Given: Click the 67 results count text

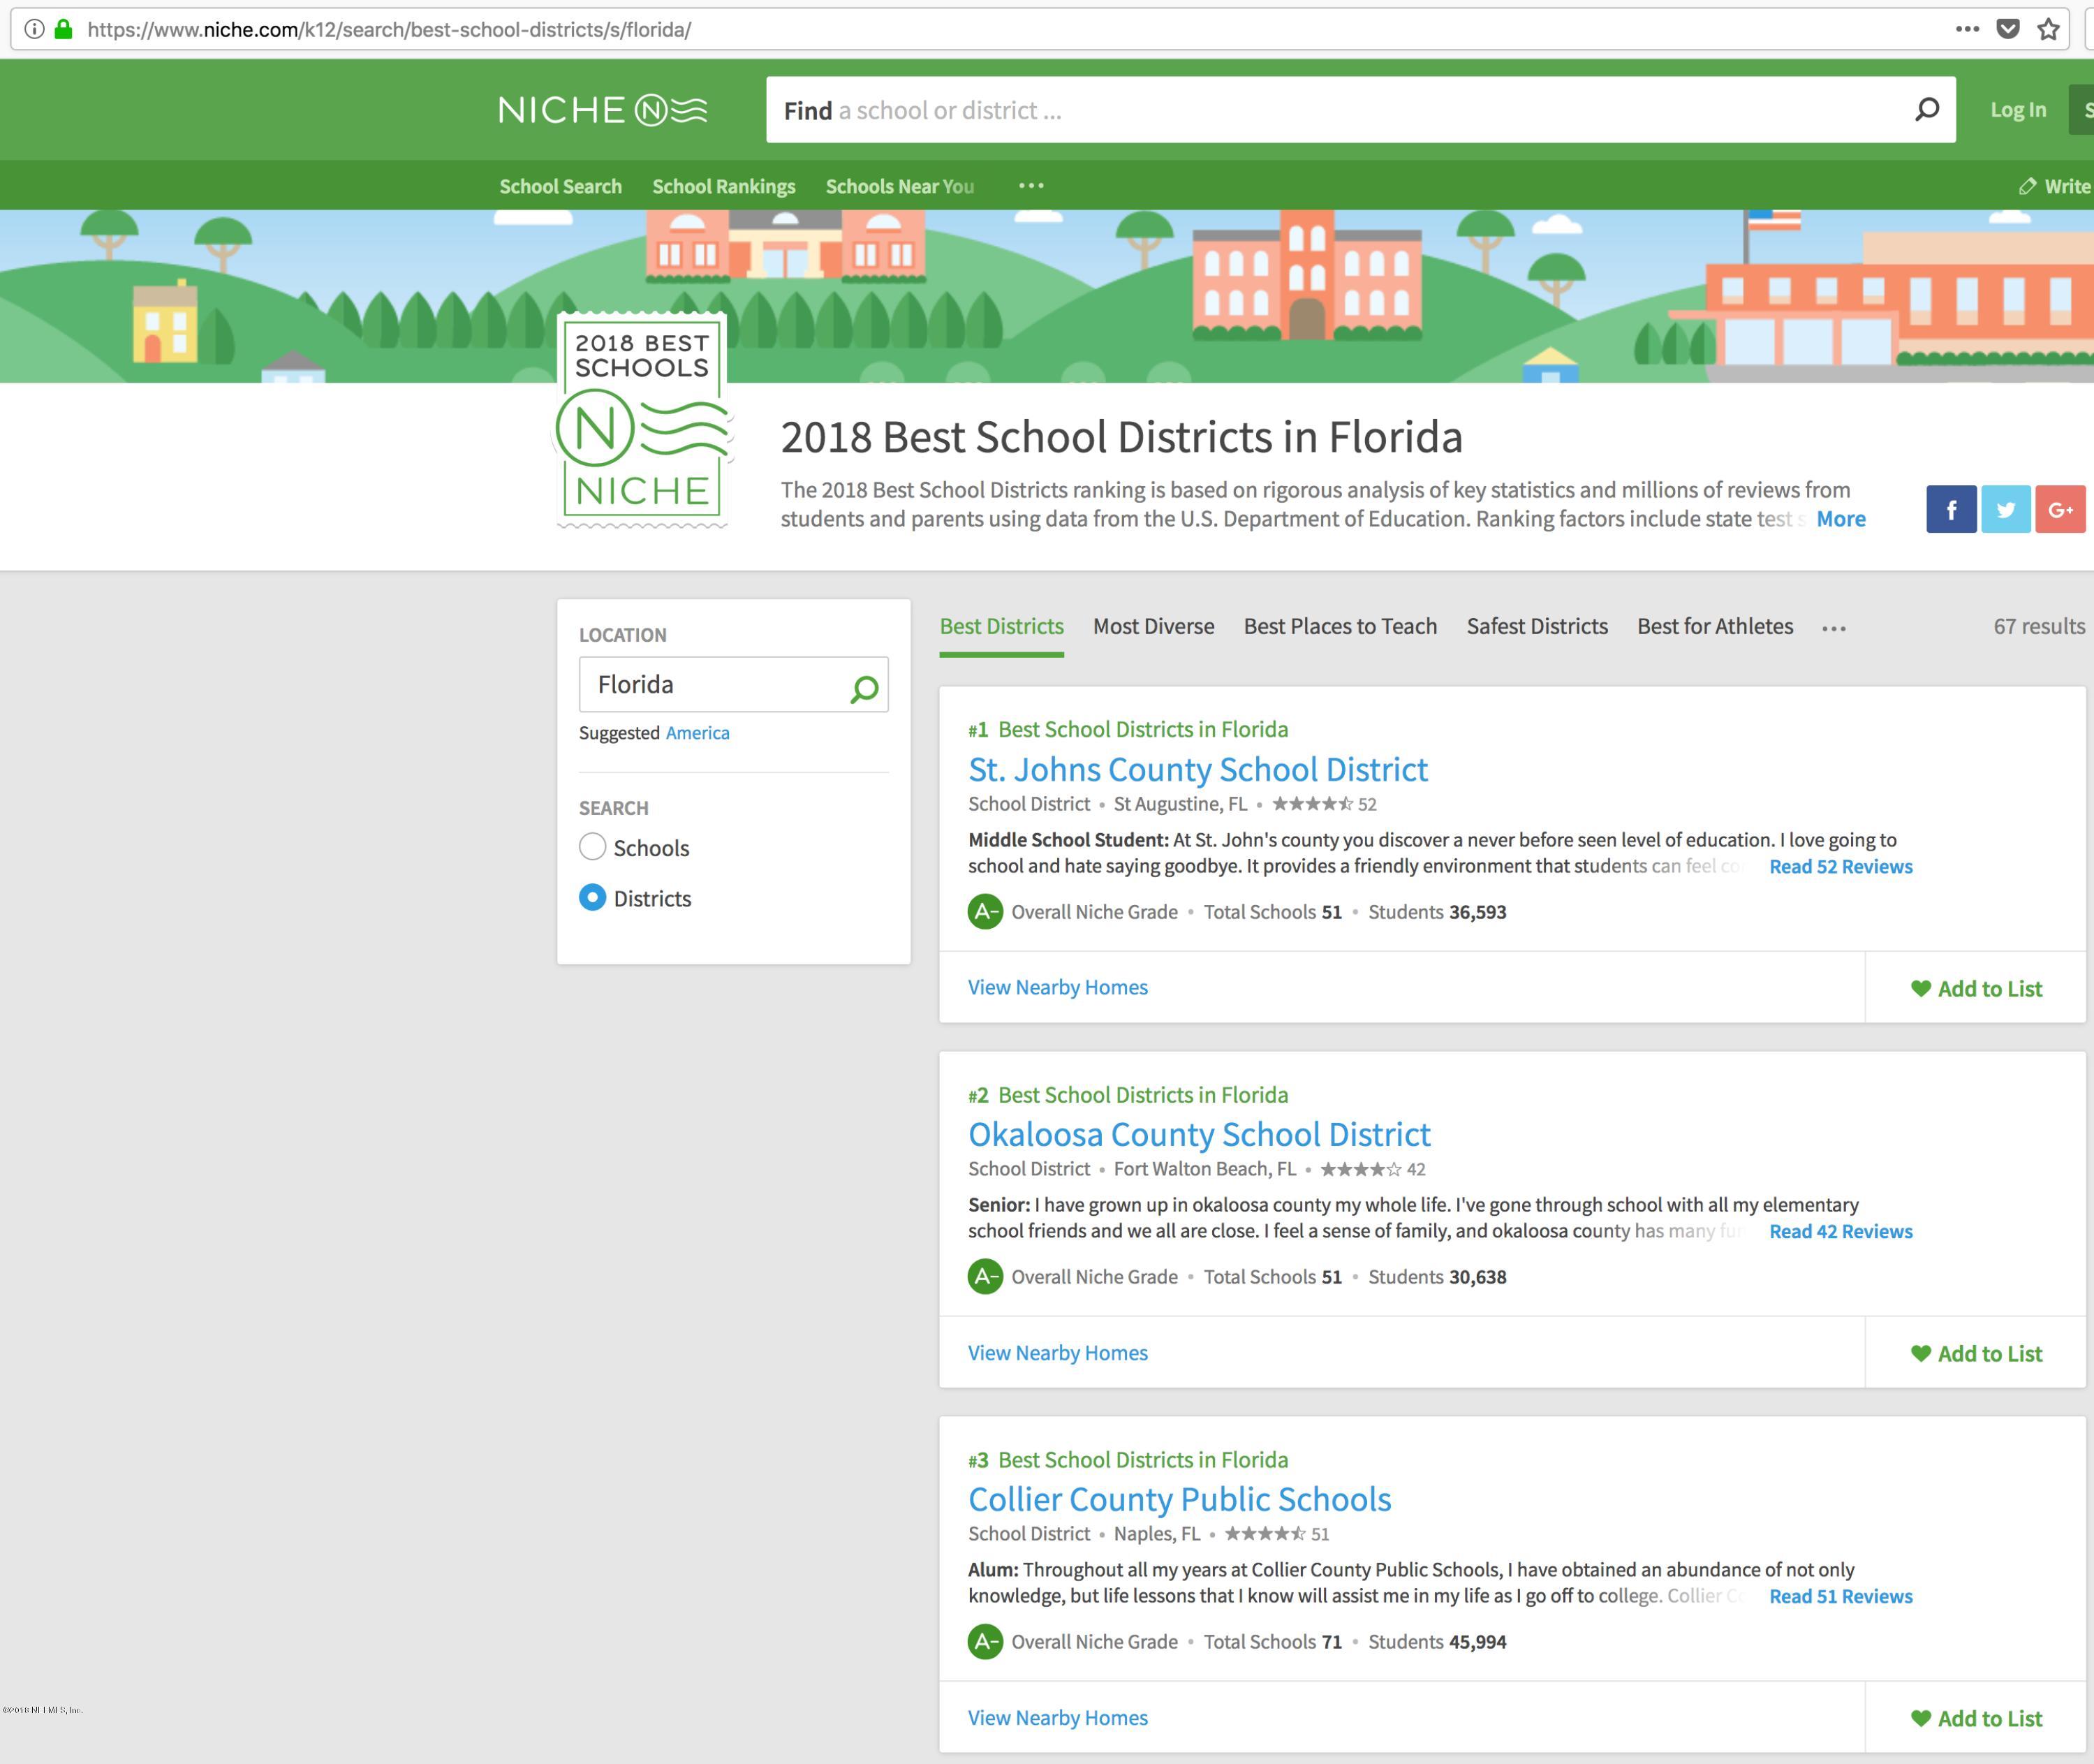Looking at the screenshot, I should [2039, 627].
